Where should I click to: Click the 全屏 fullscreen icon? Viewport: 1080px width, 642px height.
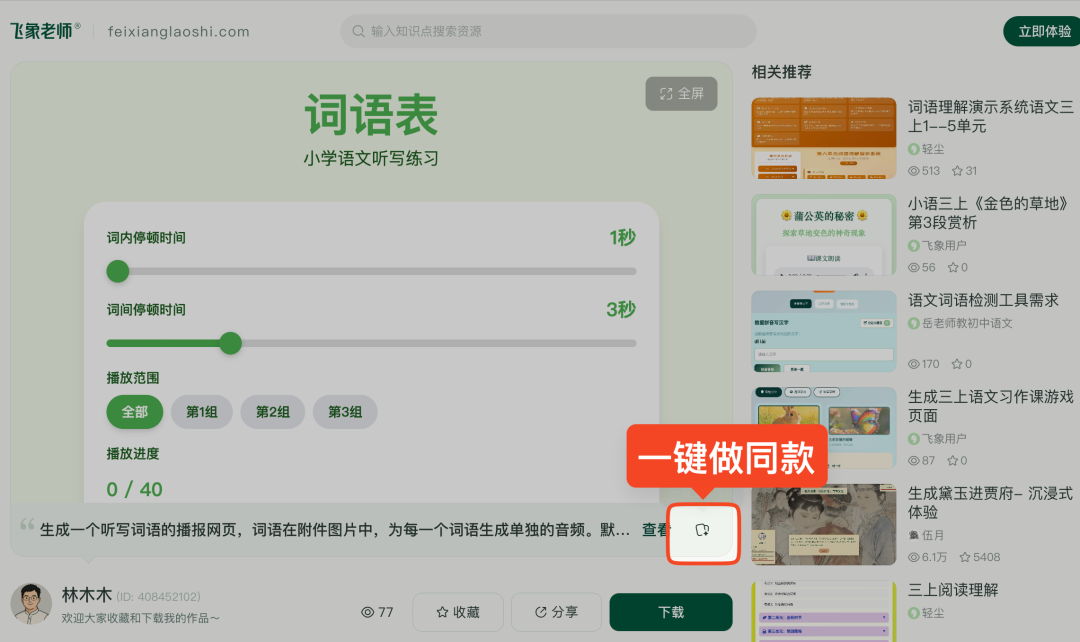pyautogui.click(x=666, y=94)
